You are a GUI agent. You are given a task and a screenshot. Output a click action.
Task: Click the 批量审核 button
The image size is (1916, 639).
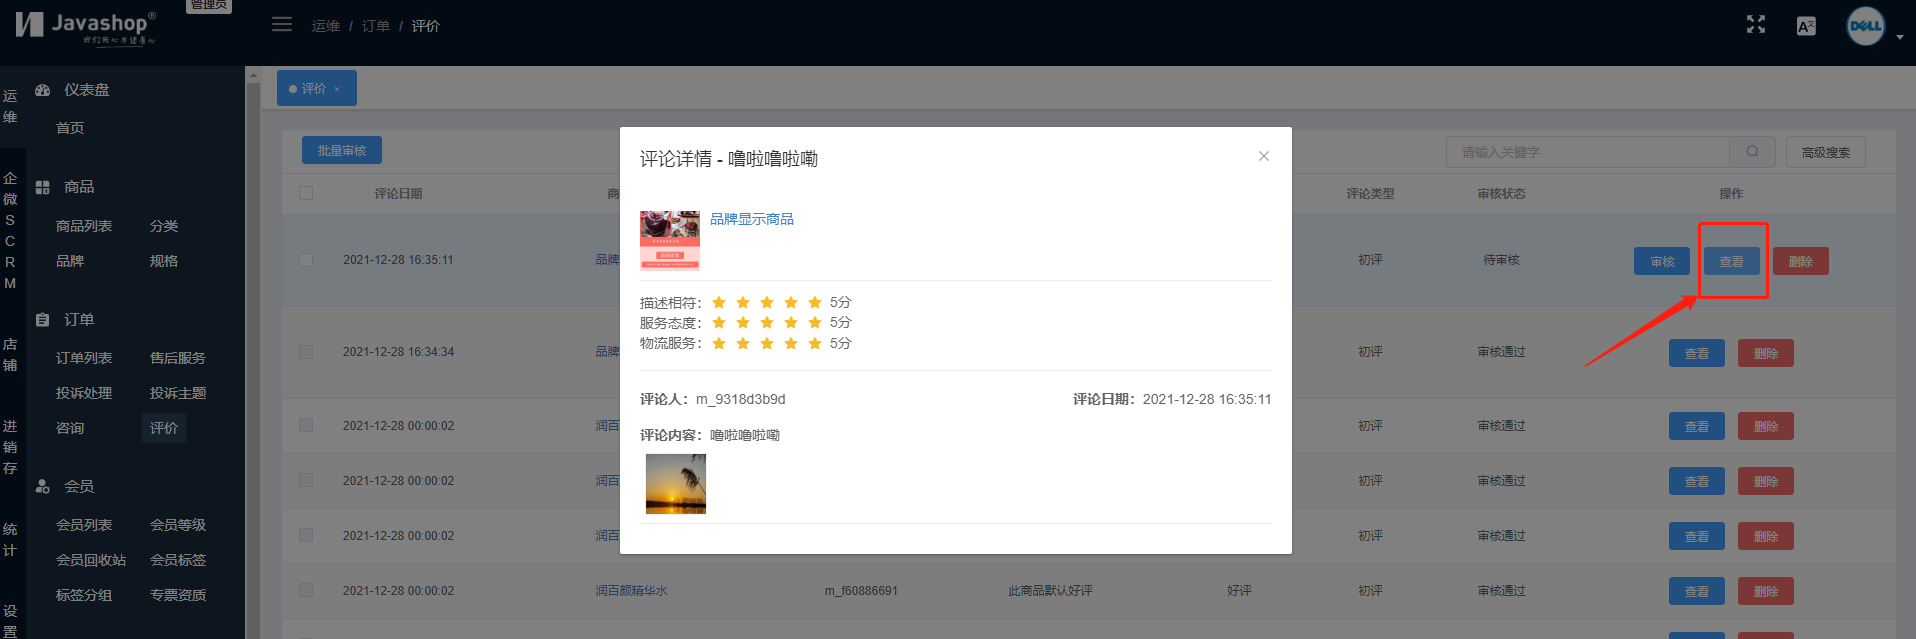[x=342, y=150]
